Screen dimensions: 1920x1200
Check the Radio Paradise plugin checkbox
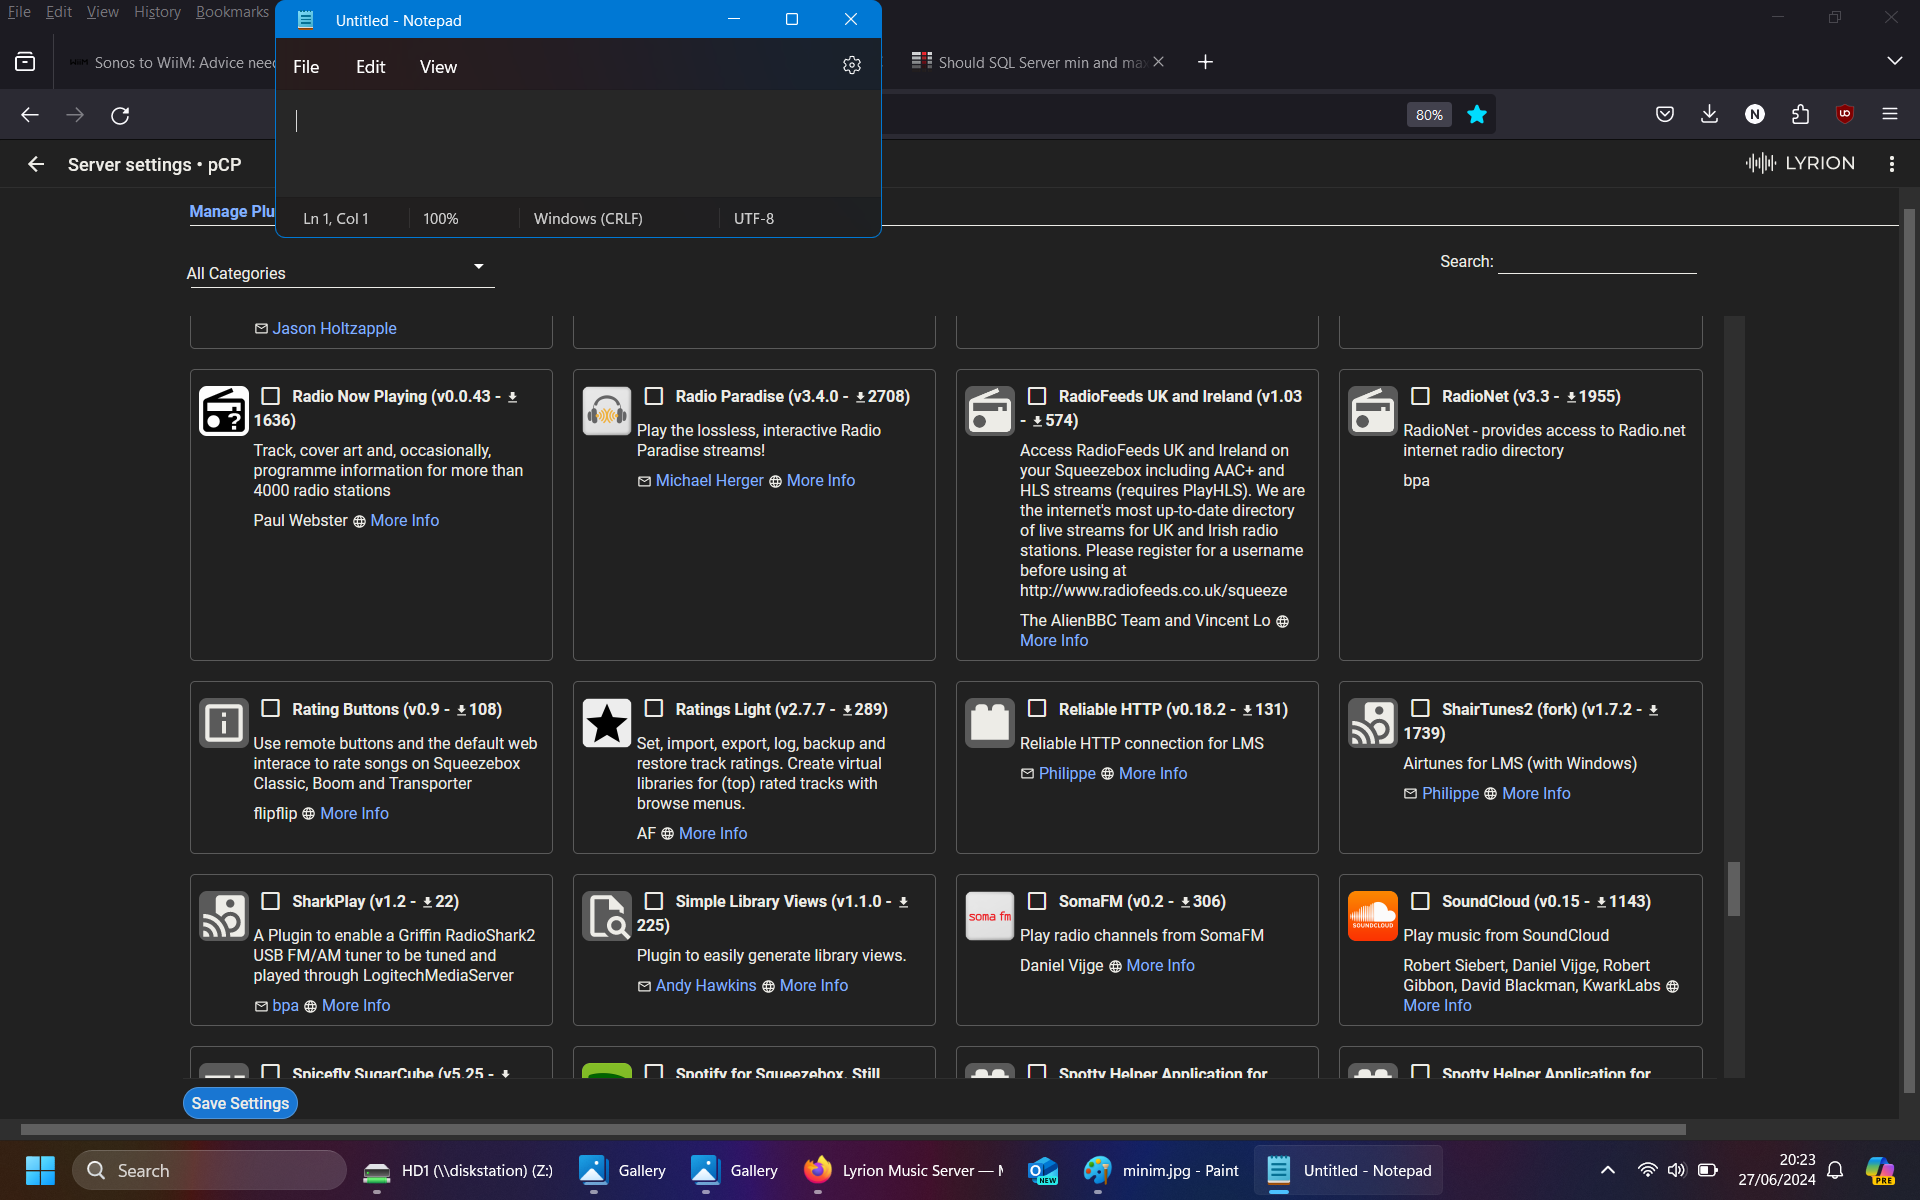click(654, 396)
